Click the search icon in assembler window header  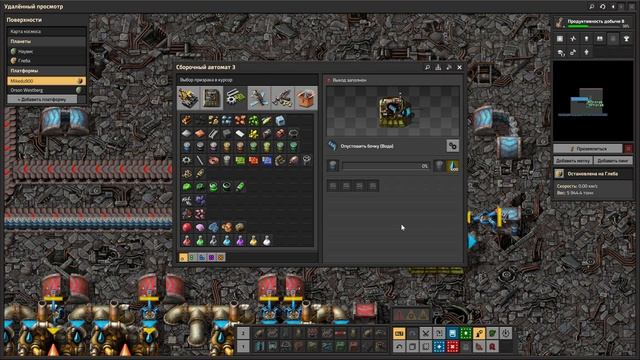click(x=427, y=67)
